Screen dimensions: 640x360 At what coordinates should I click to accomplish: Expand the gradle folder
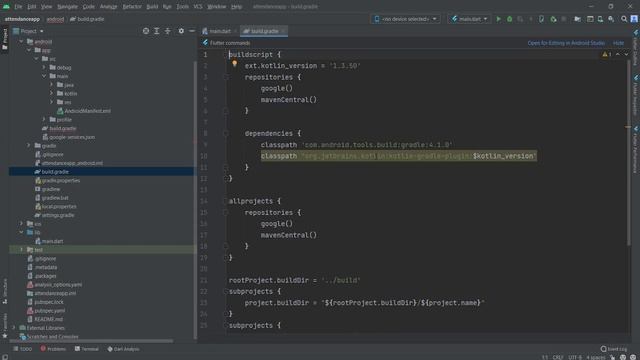[29, 145]
